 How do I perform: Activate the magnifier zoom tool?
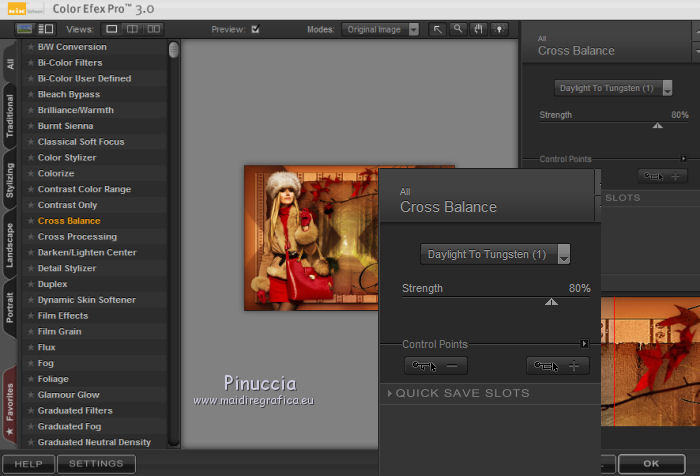(x=458, y=29)
